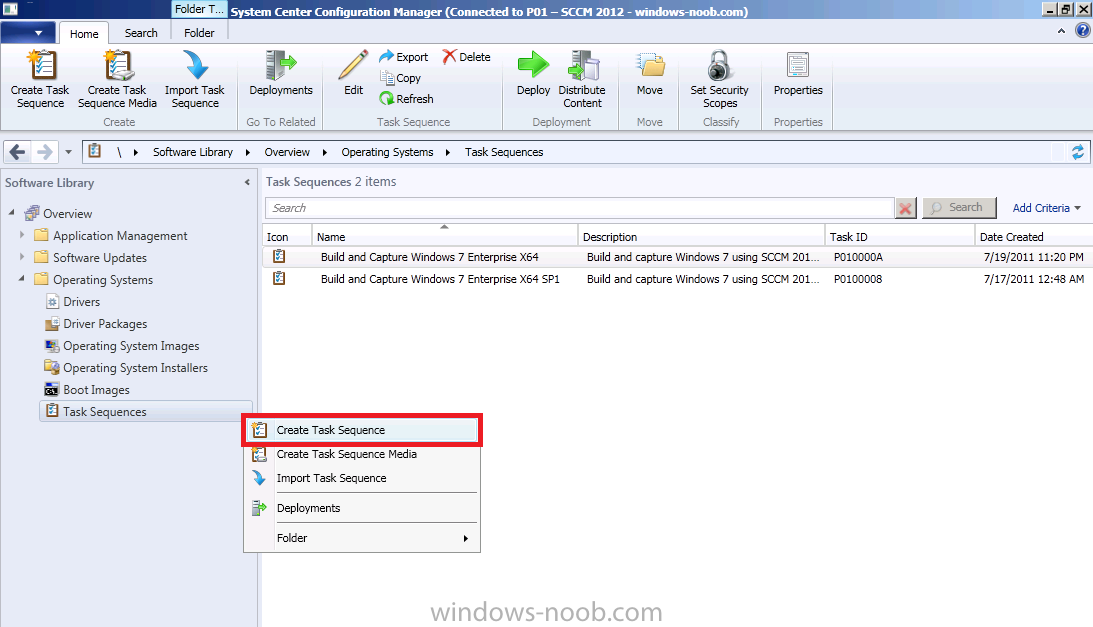The height and width of the screenshot is (627, 1093).
Task: Collapse the Overview tree node
Action: pos(12,212)
